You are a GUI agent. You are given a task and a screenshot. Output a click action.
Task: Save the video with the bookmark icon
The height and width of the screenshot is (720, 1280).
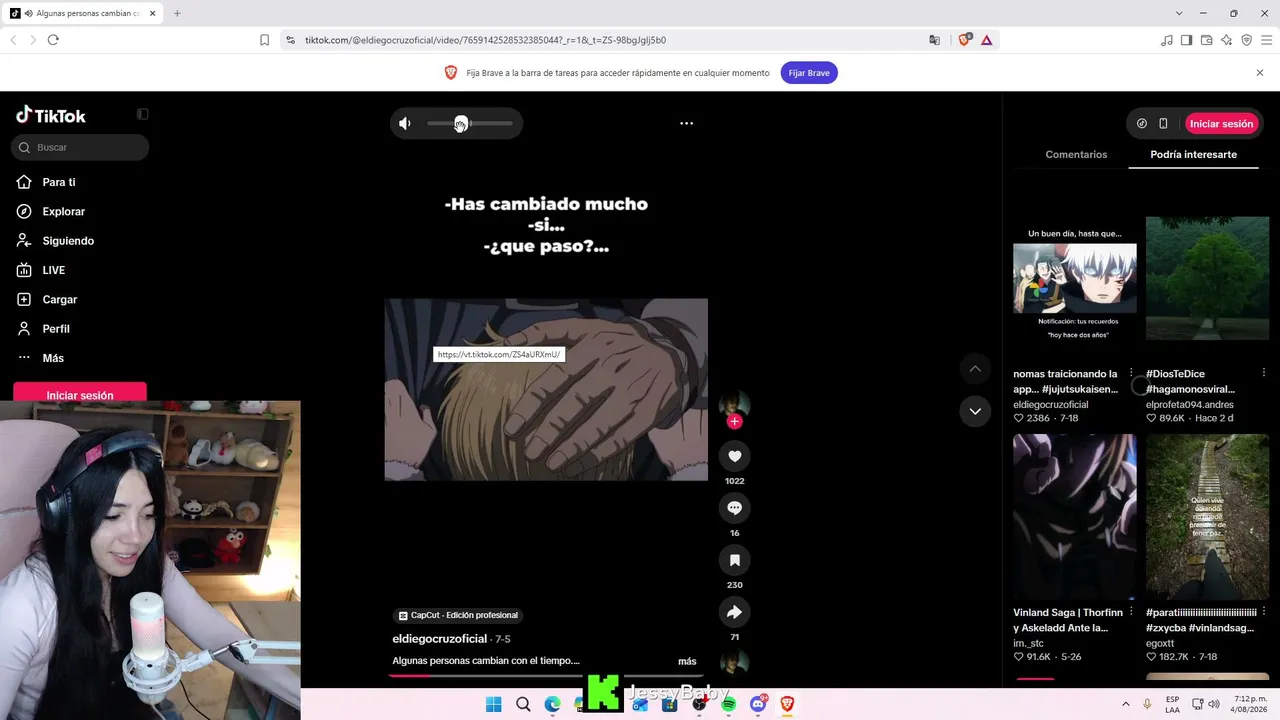pyautogui.click(x=734, y=560)
